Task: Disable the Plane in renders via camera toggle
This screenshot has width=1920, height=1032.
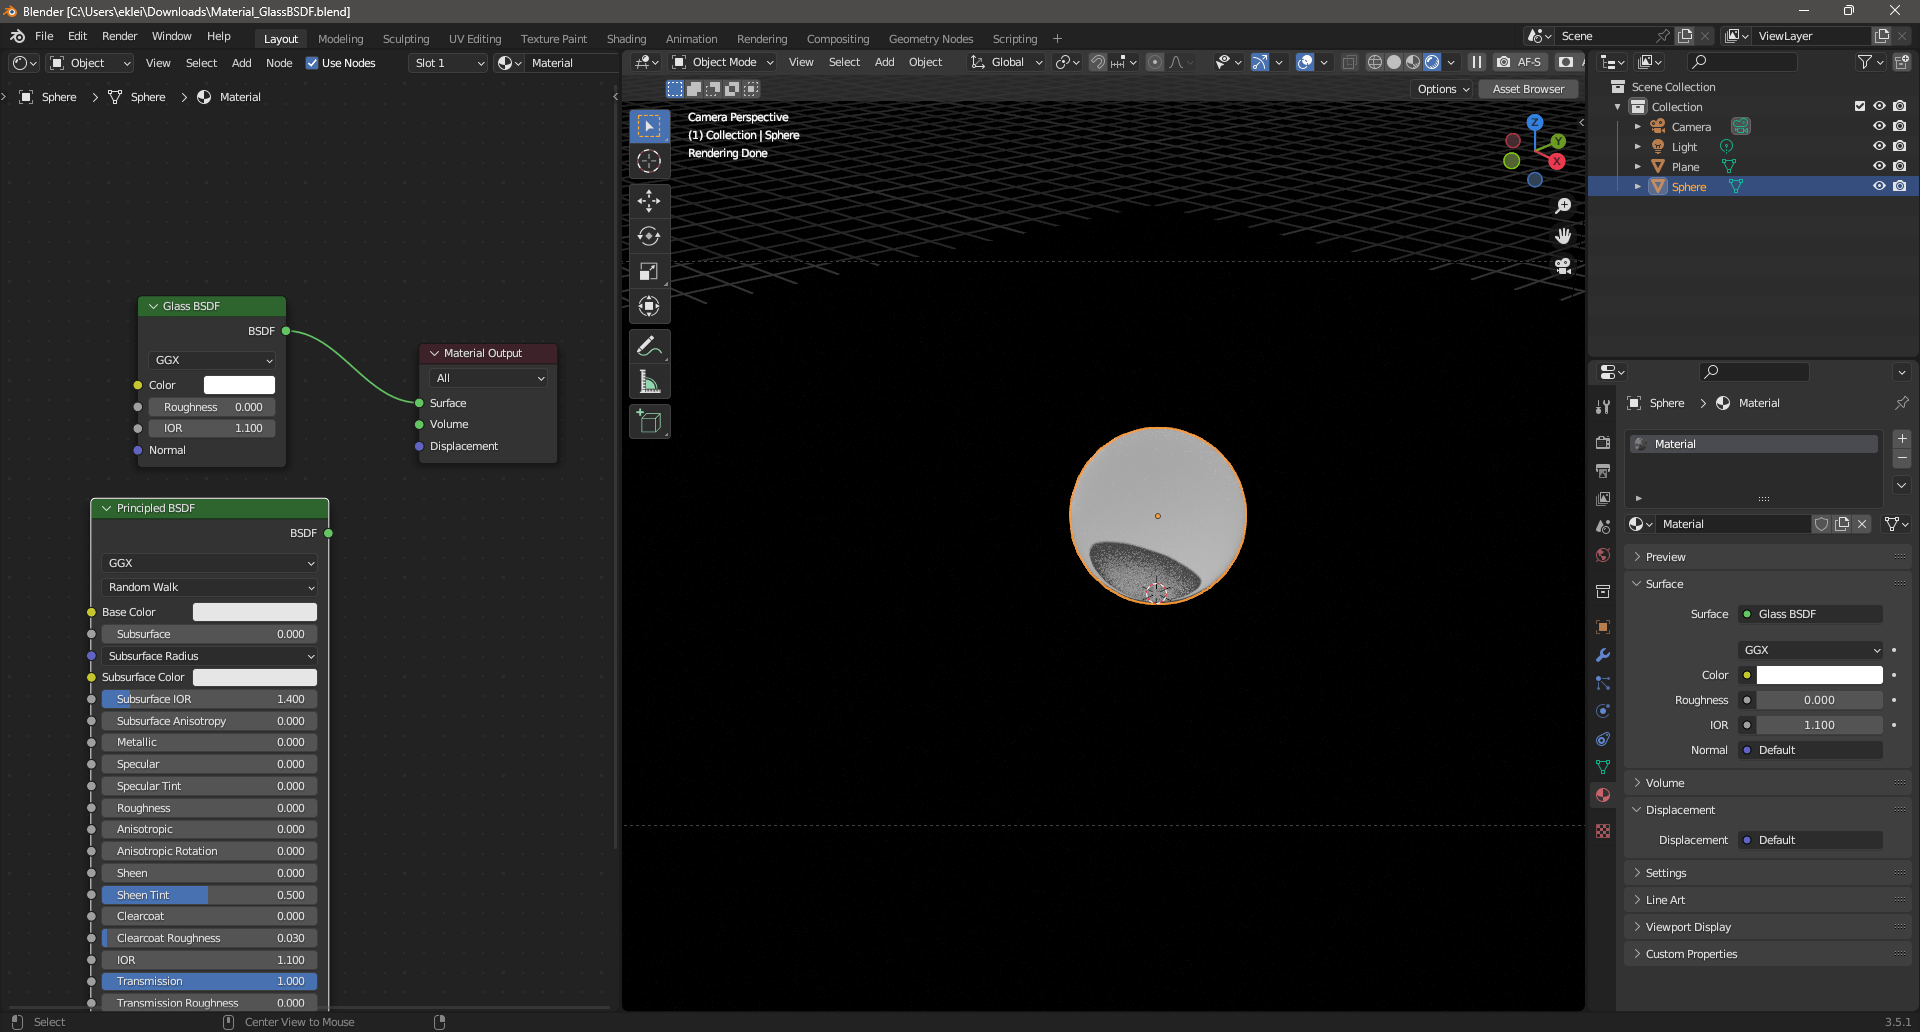Action: pyautogui.click(x=1900, y=166)
